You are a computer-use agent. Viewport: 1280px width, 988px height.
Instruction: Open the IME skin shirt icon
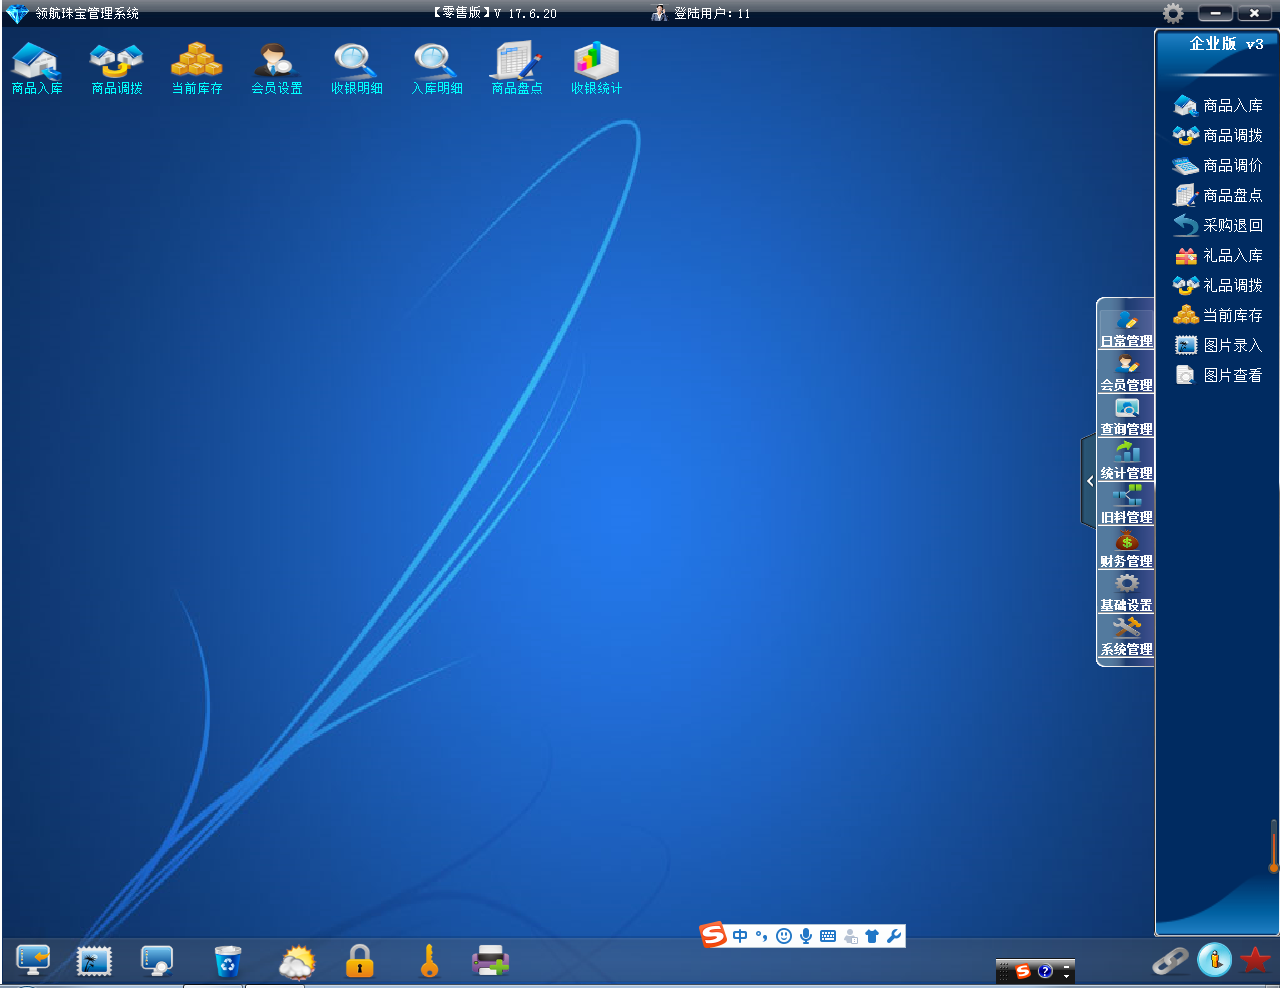[x=872, y=936]
